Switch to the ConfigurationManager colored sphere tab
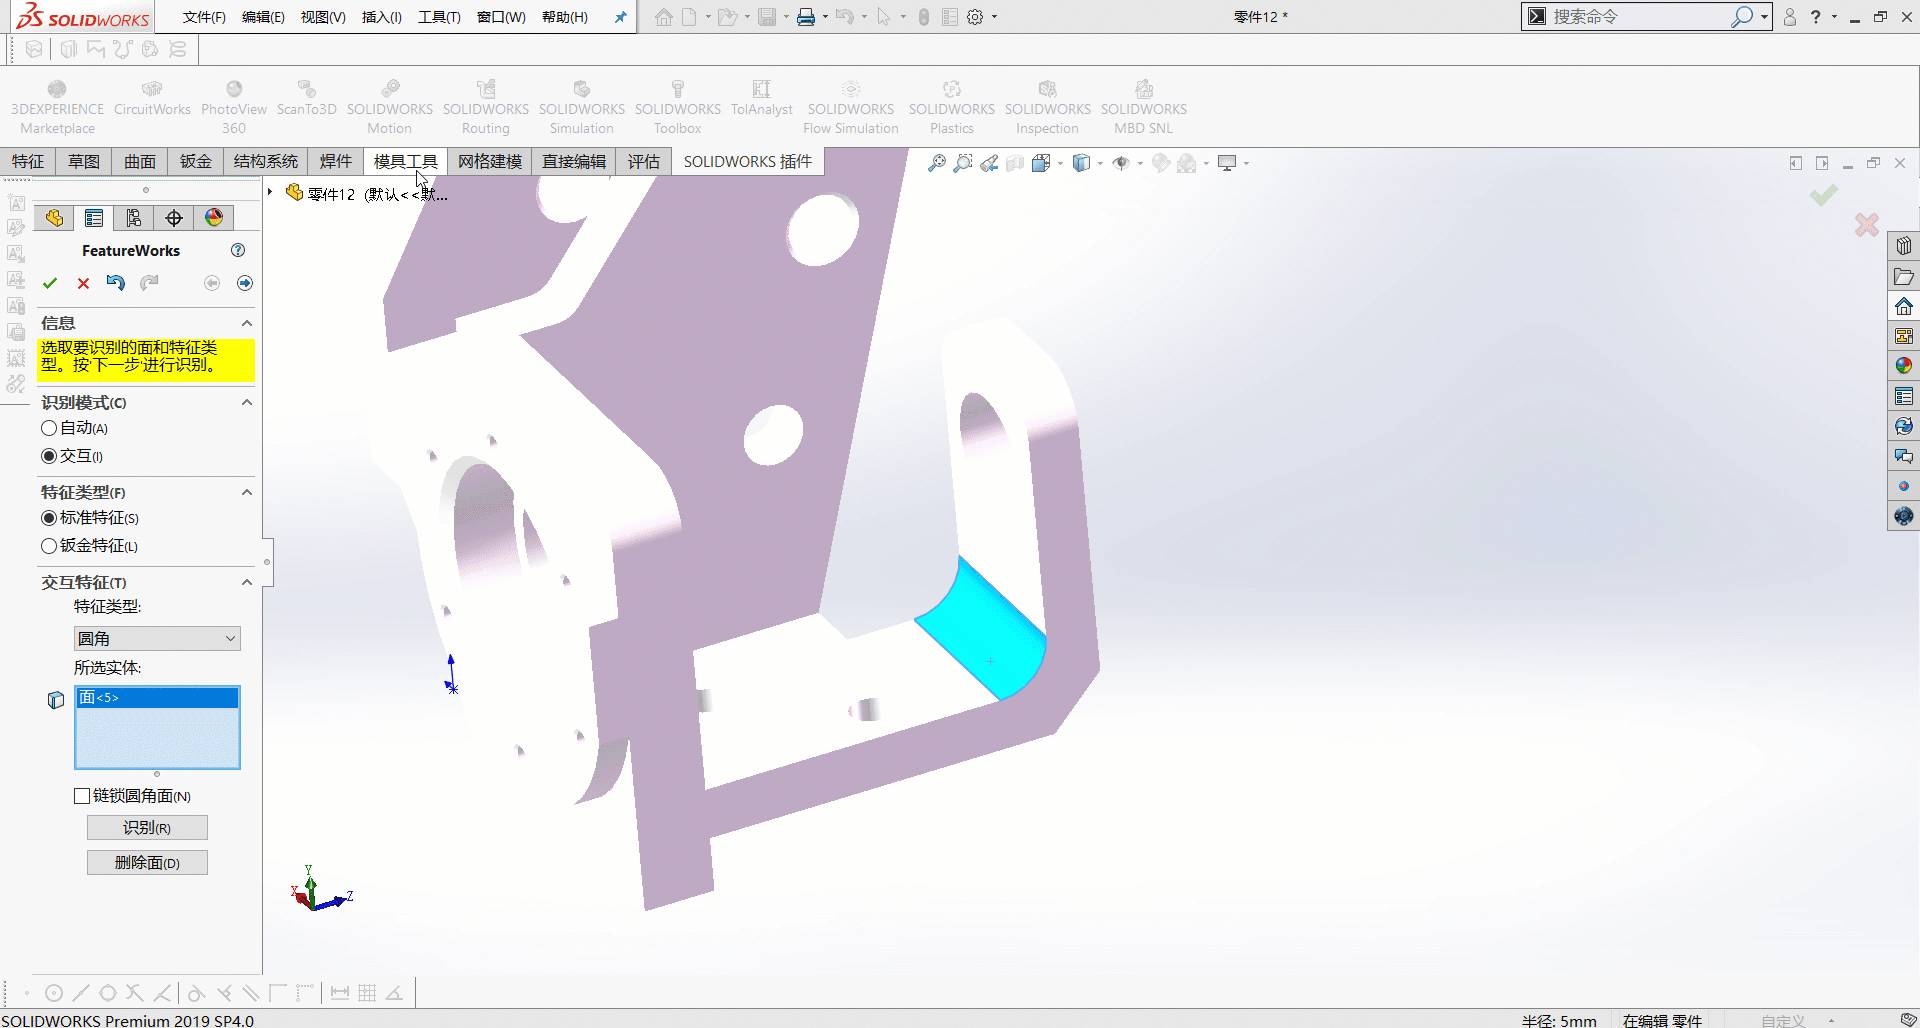Image resolution: width=1920 pixels, height=1028 pixels. (214, 217)
